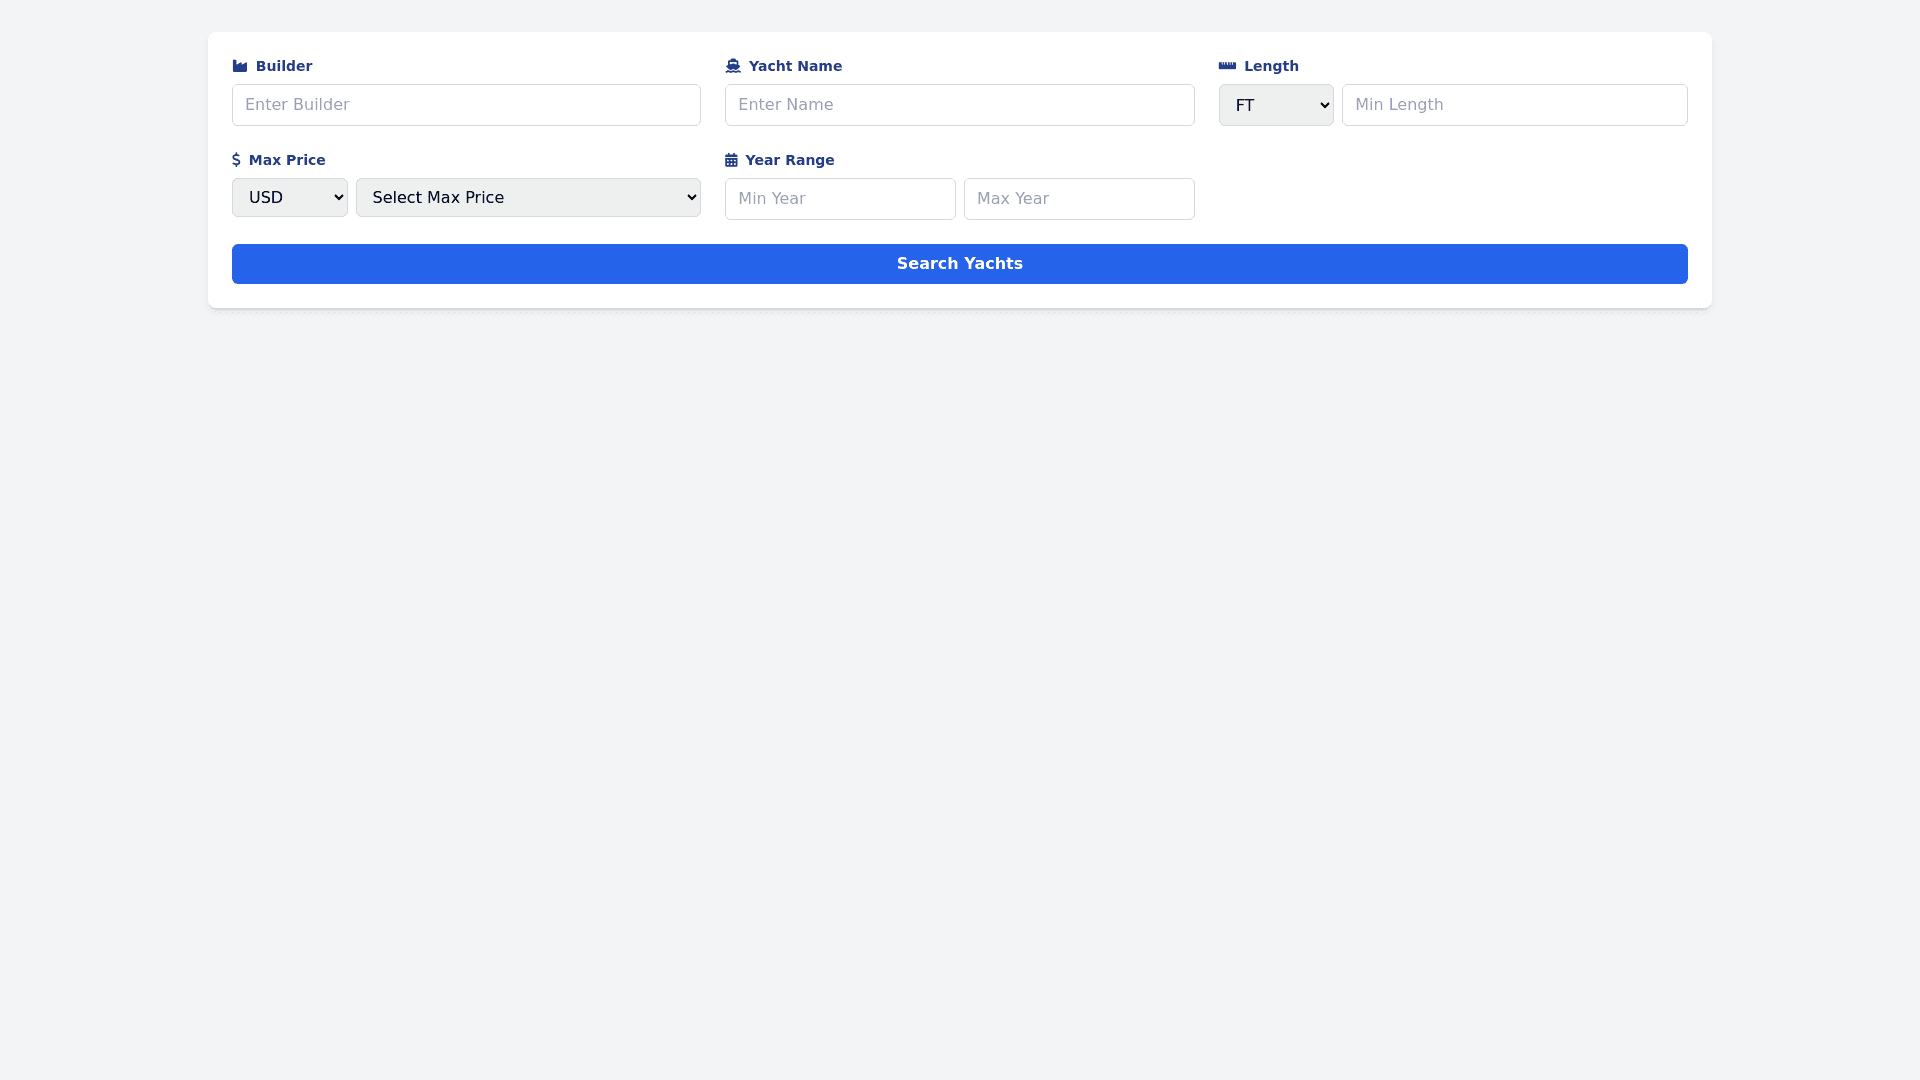Select the Min Length input box

(1514, 105)
